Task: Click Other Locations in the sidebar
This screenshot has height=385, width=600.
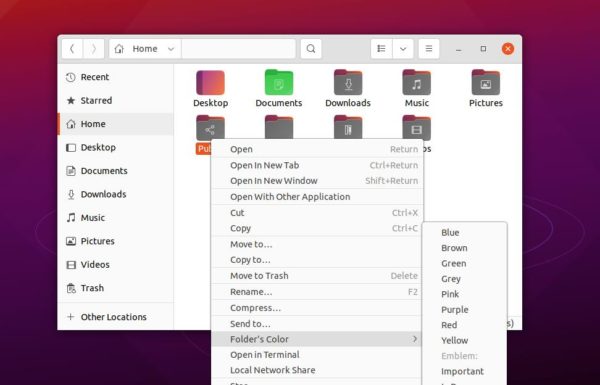Action: click(116, 317)
